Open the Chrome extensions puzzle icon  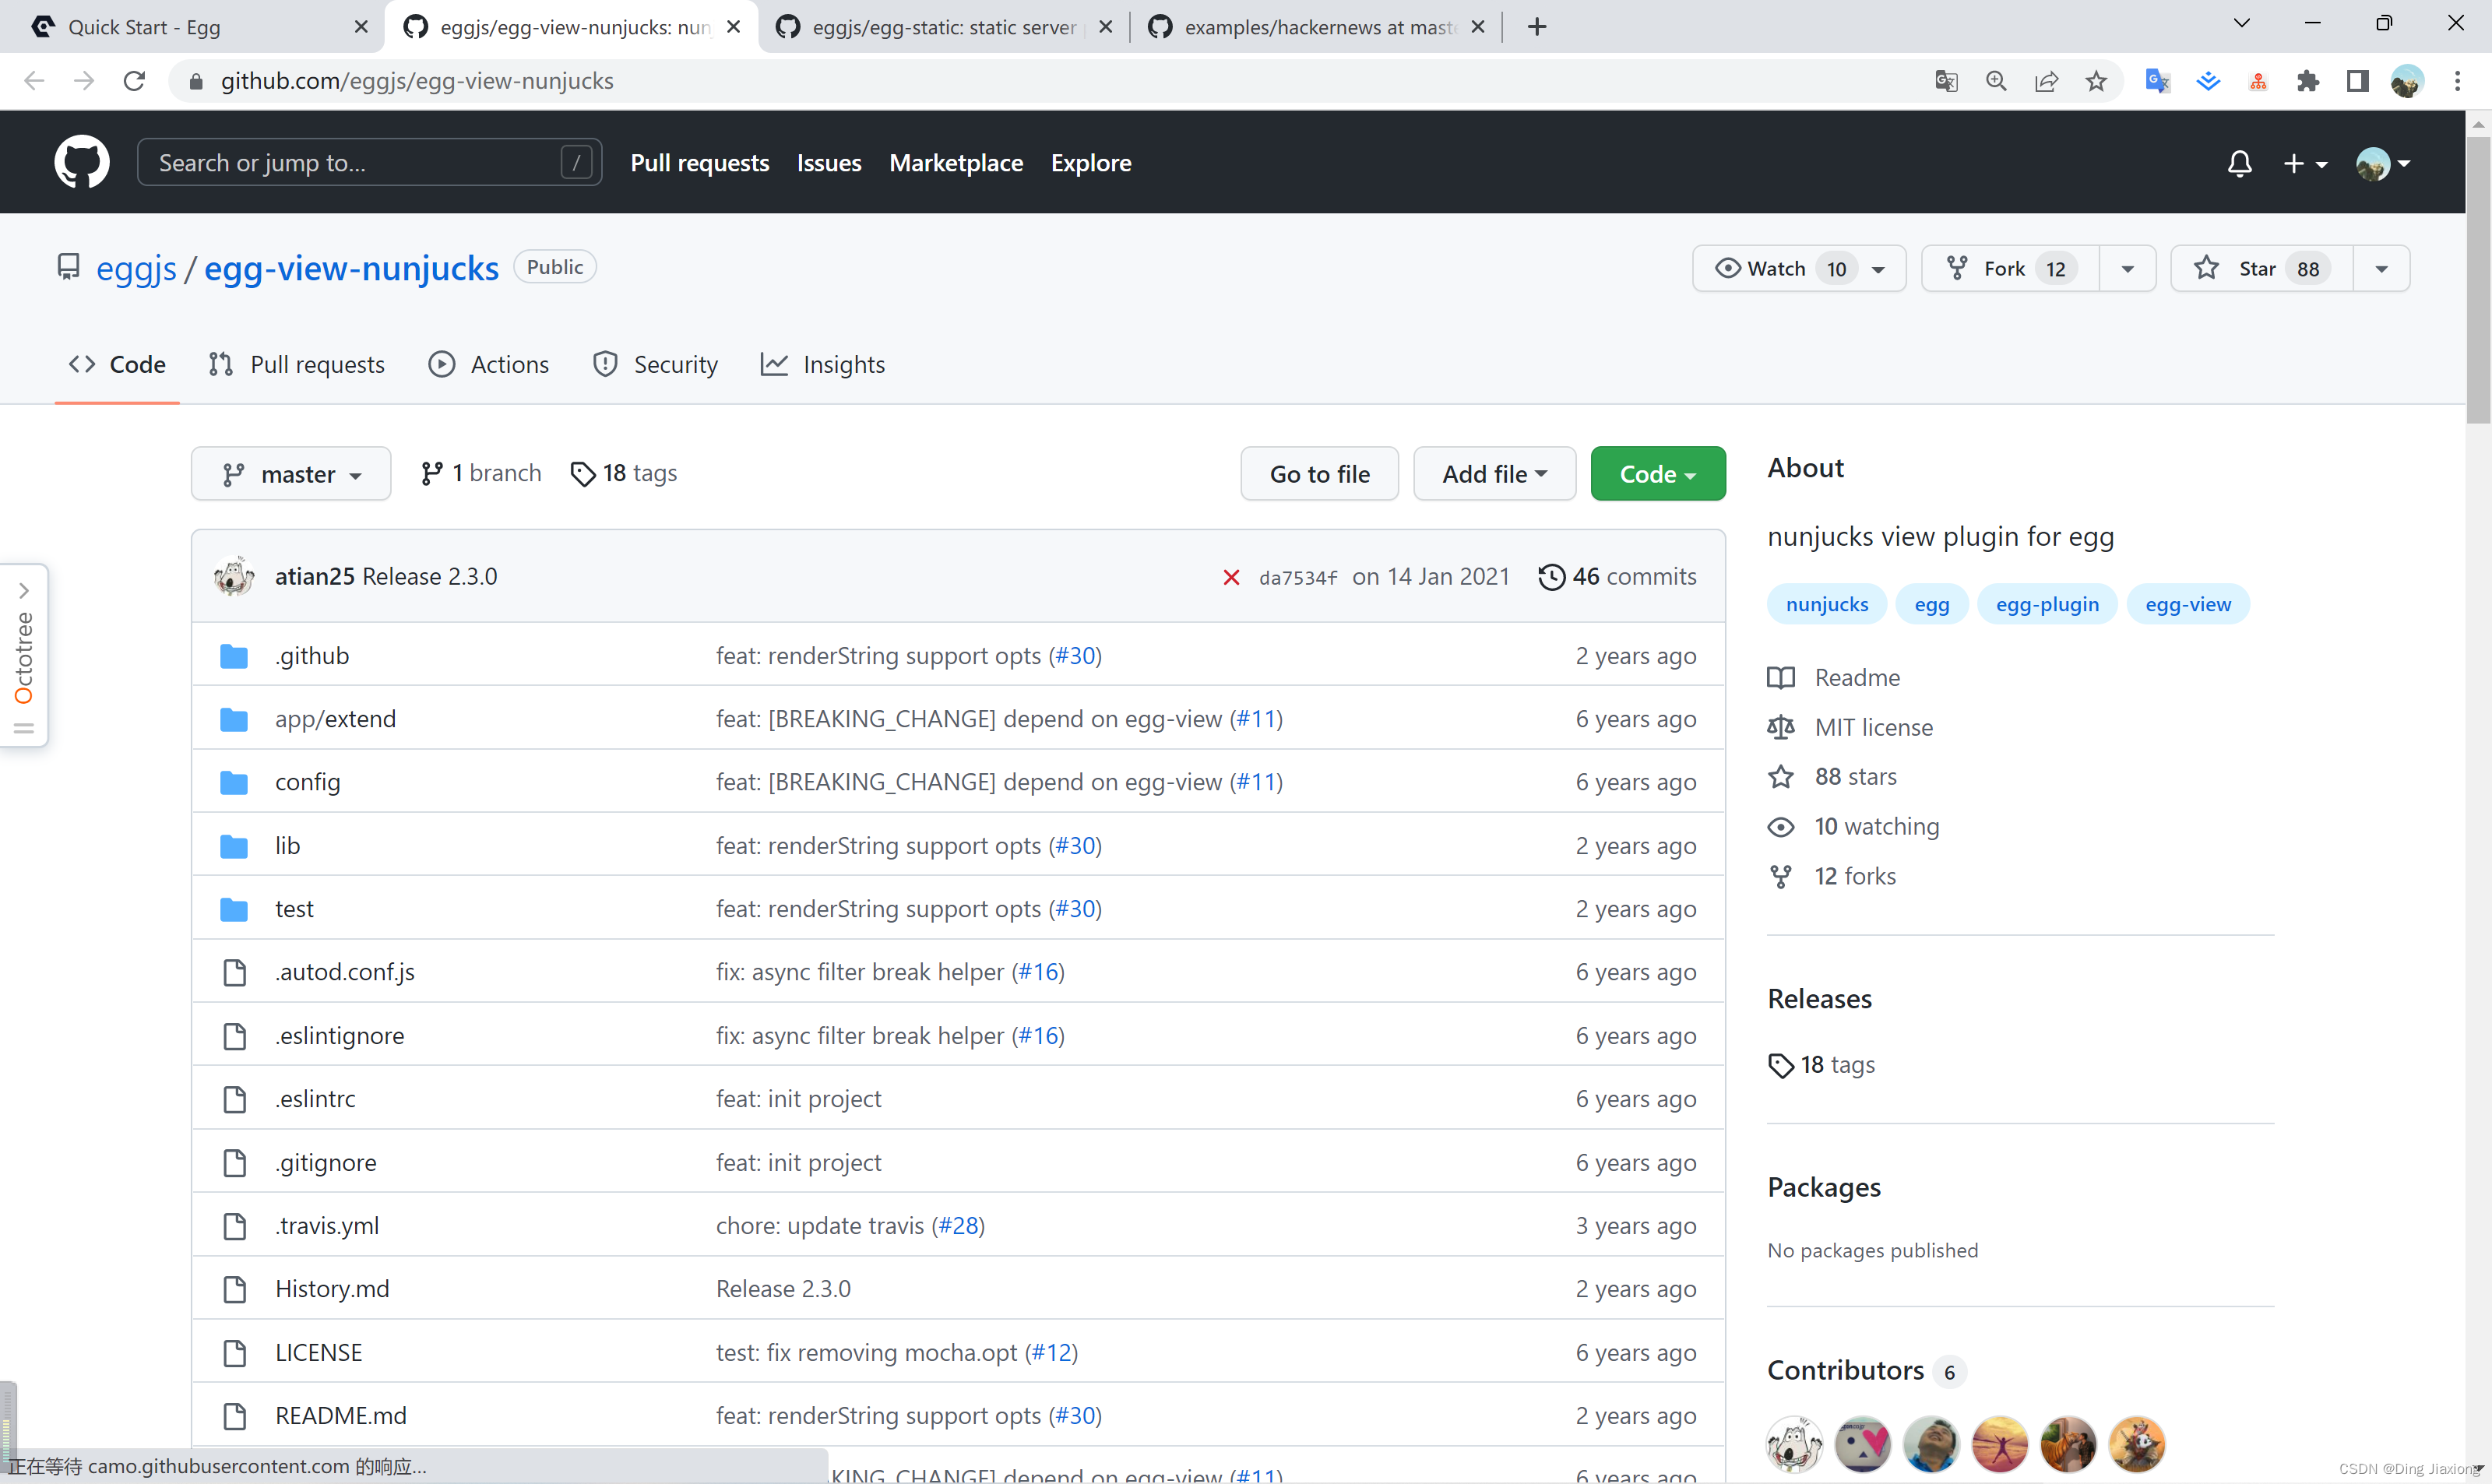(2308, 81)
